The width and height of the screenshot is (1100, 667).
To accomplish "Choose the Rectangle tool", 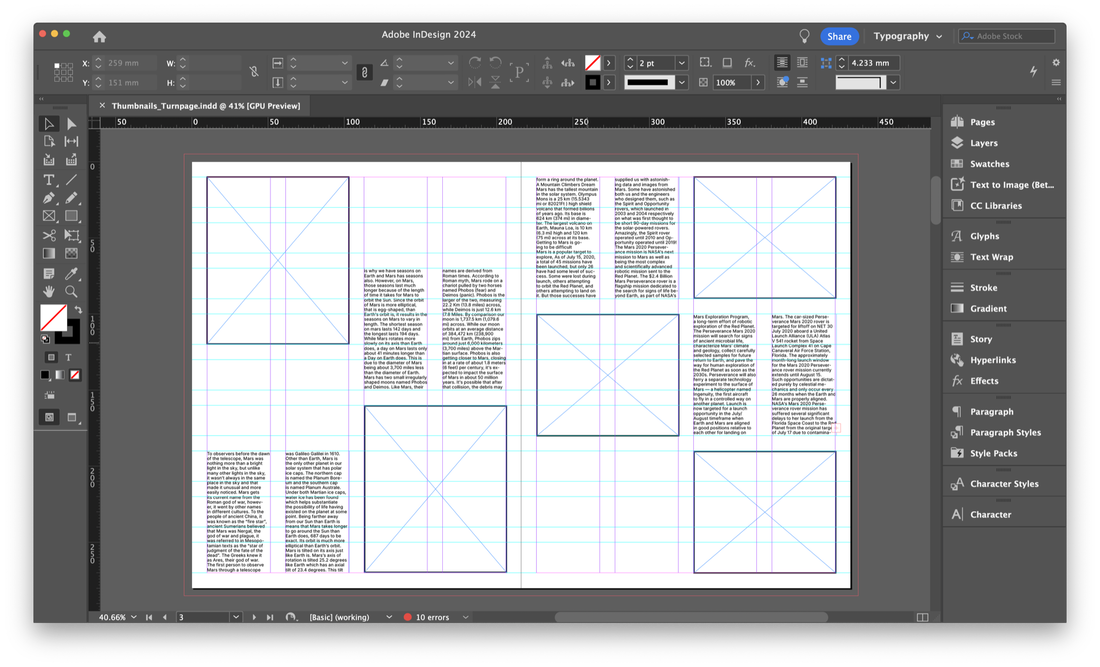I will tap(72, 217).
